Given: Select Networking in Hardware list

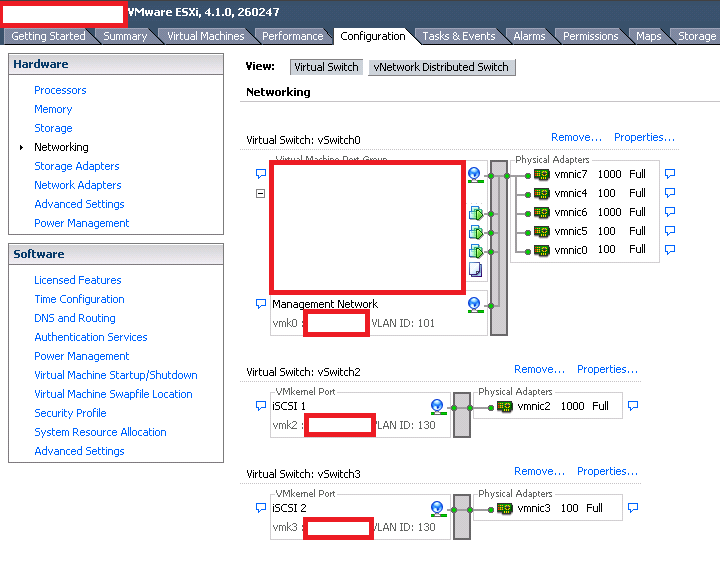Looking at the screenshot, I should point(62,147).
